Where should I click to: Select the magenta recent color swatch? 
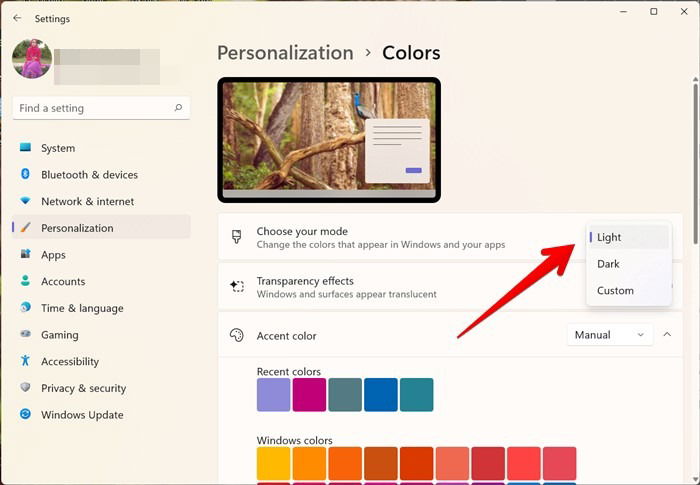pyautogui.click(x=309, y=395)
